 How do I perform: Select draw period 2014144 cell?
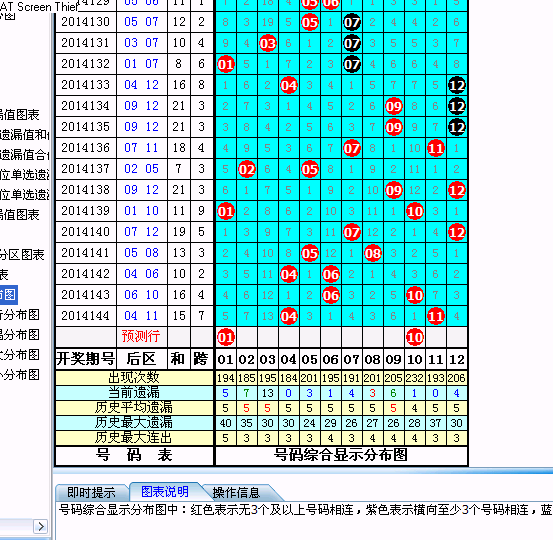point(86,316)
